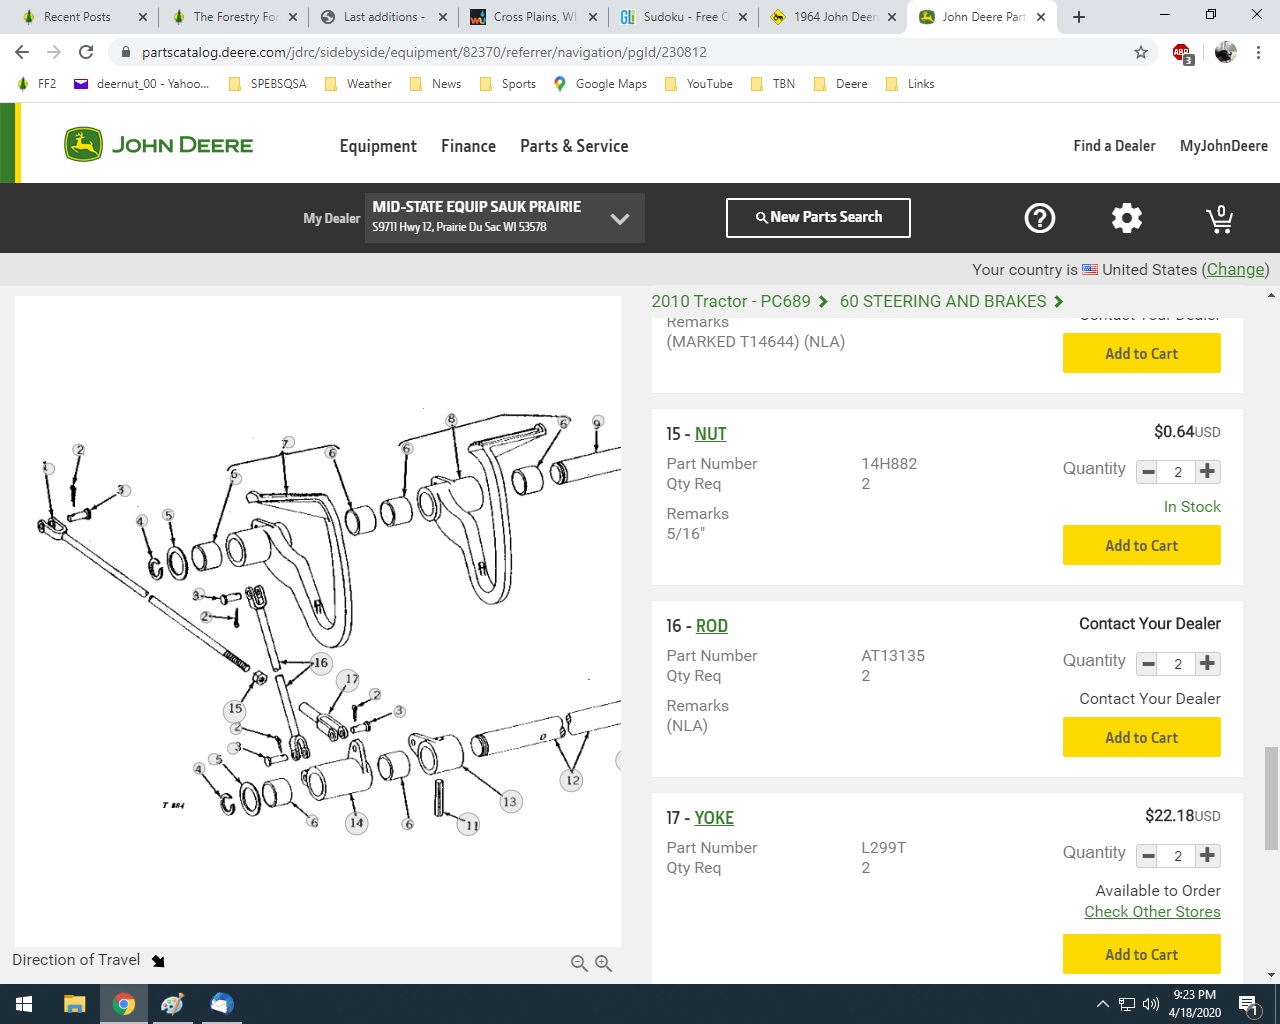Open the Parts & Service menu
The width and height of the screenshot is (1280, 1024).
click(574, 146)
